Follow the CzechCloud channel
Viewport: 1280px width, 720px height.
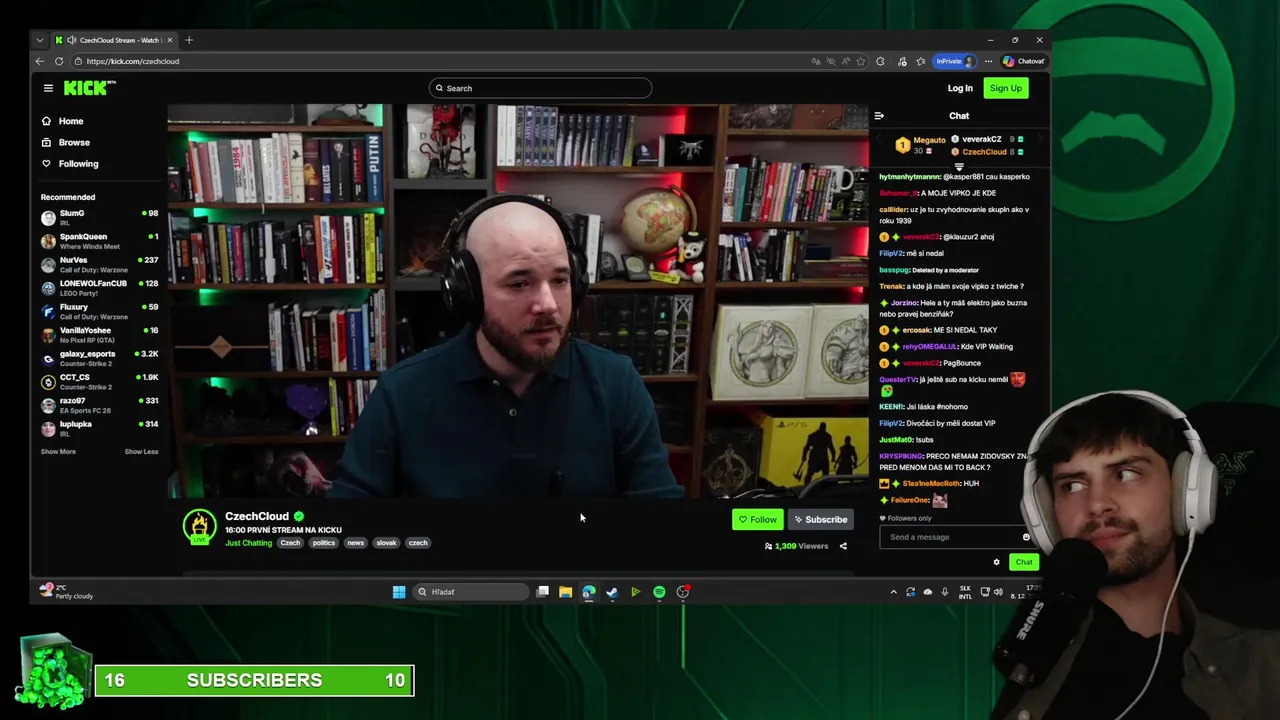pos(757,519)
